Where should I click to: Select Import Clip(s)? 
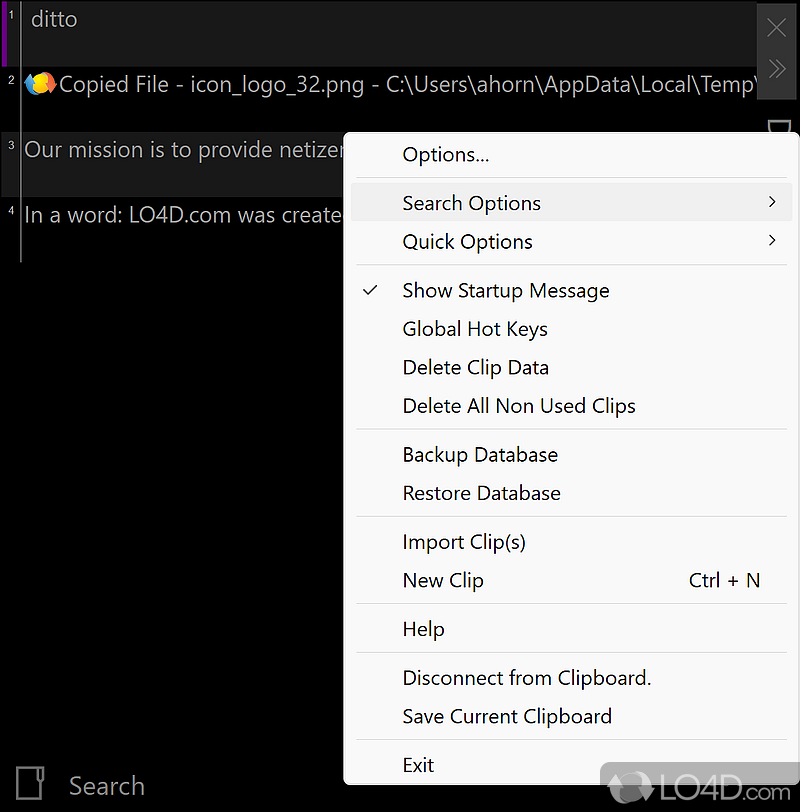pos(464,541)
